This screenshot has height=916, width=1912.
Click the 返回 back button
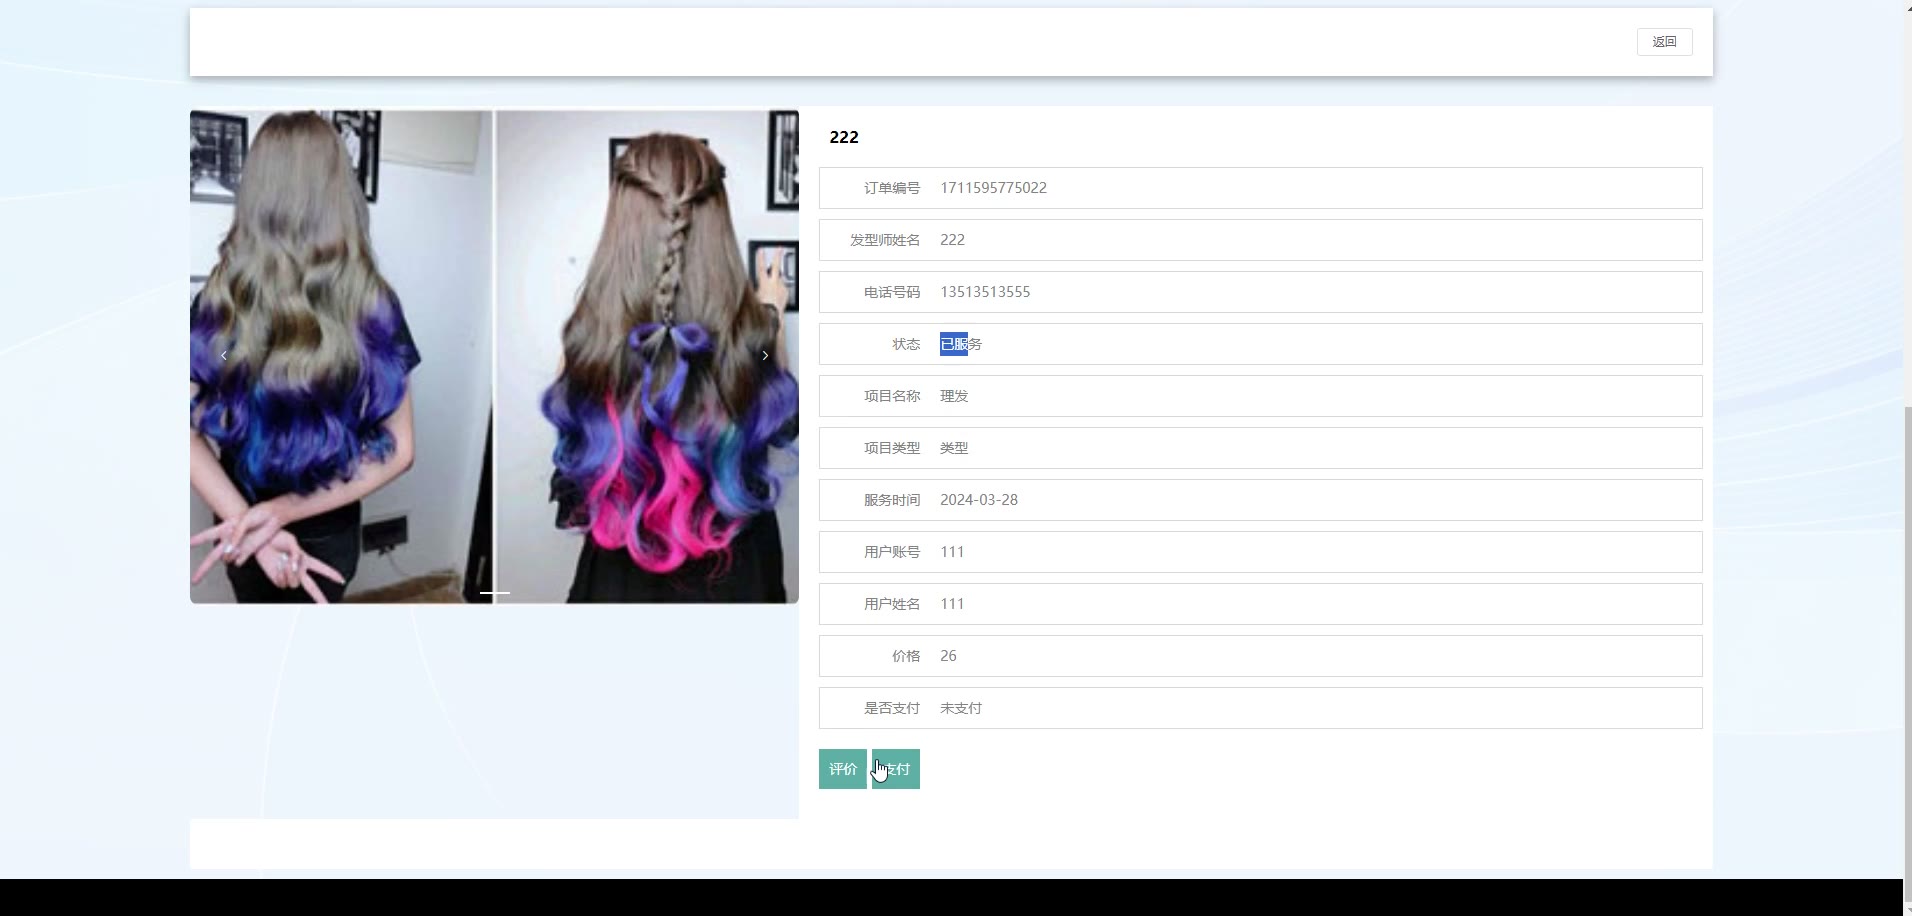tap(1664, 42)
